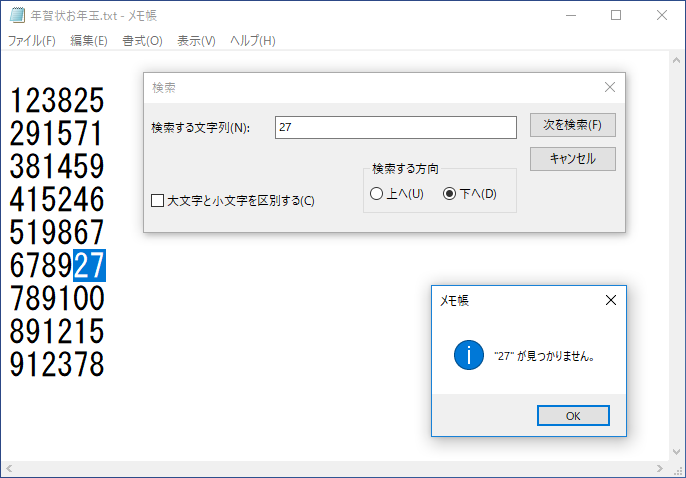Close the メモ帳 message box with X
This screenshot has height=478, width=686.
point(611,299)
